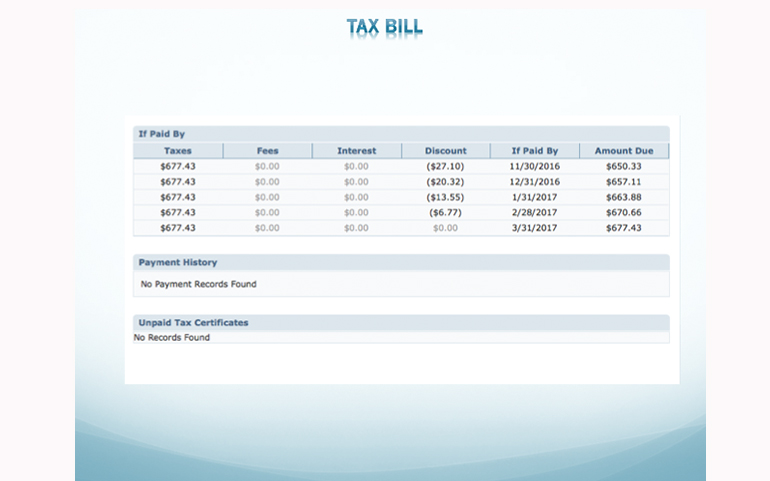Click the Payment History section header
This screenshot has height=481, width=770.
[x=178, y=262]
